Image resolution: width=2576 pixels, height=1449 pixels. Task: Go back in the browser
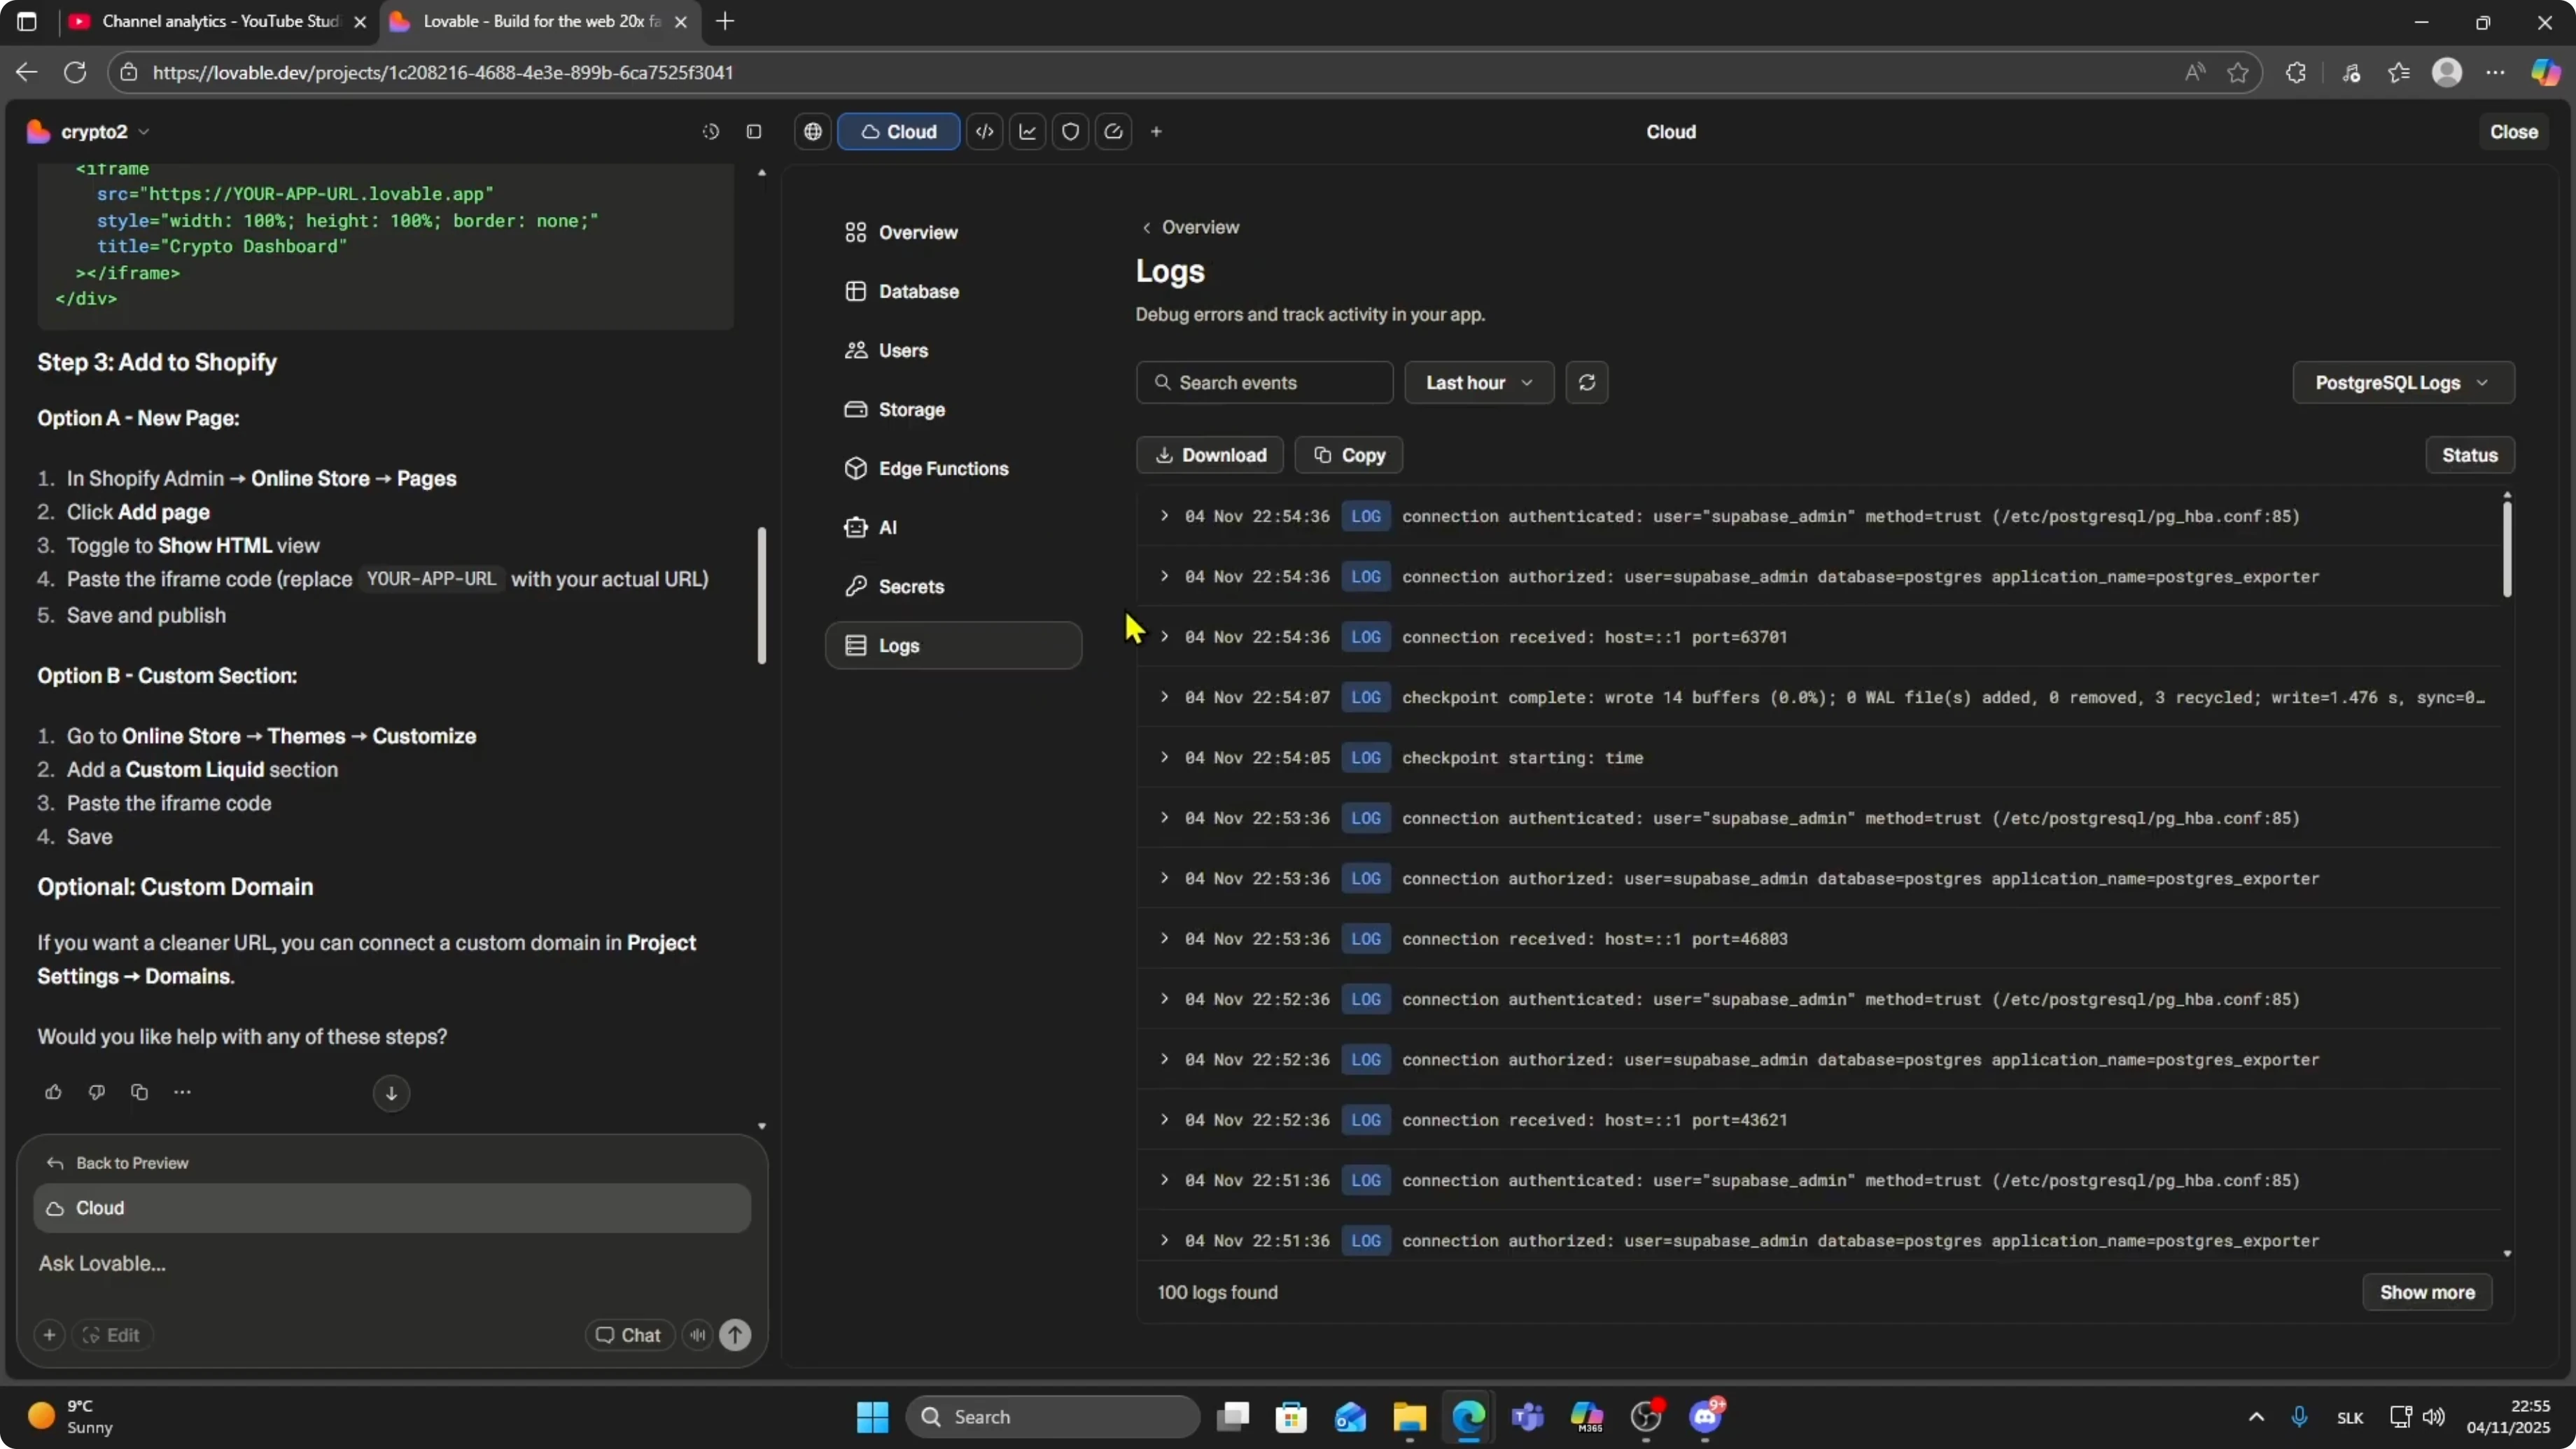pyautogui.click(x=27, y=72)
